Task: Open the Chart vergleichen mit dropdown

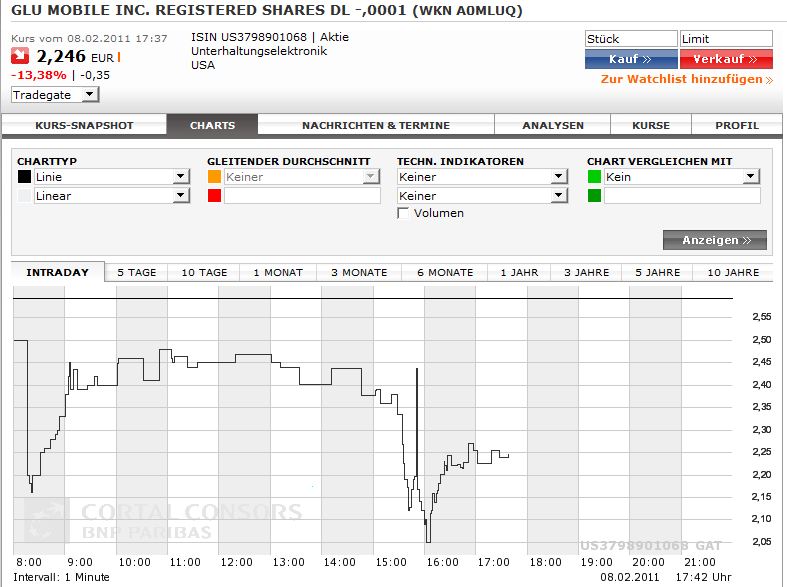Action: coord(682,177)
